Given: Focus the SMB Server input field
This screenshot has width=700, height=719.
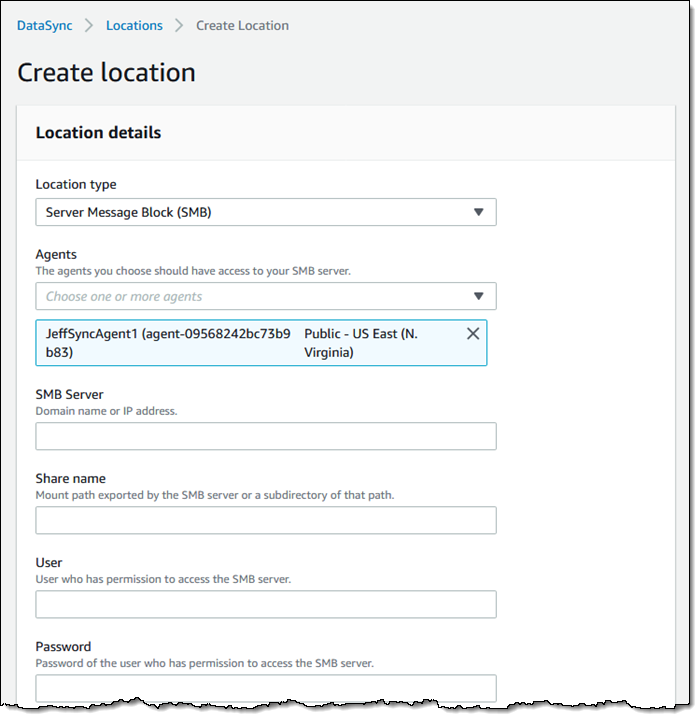Looking at the screenshot, I should [266, 436].
